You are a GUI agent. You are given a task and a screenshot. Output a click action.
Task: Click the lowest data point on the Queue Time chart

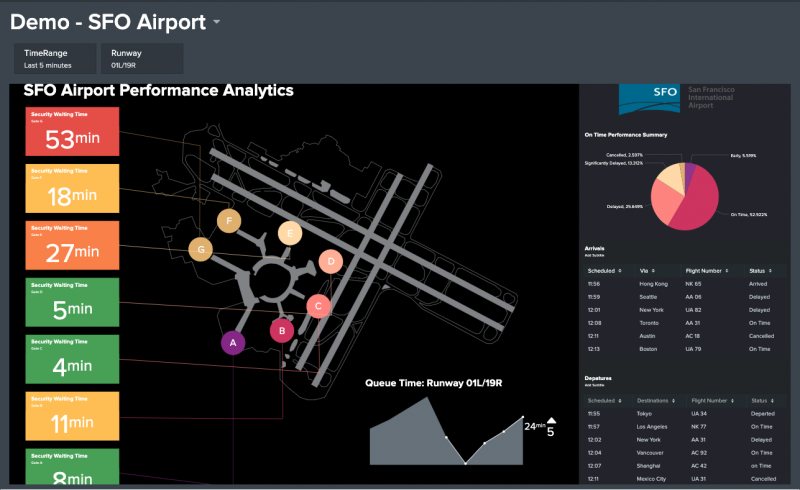coord(465,463)
